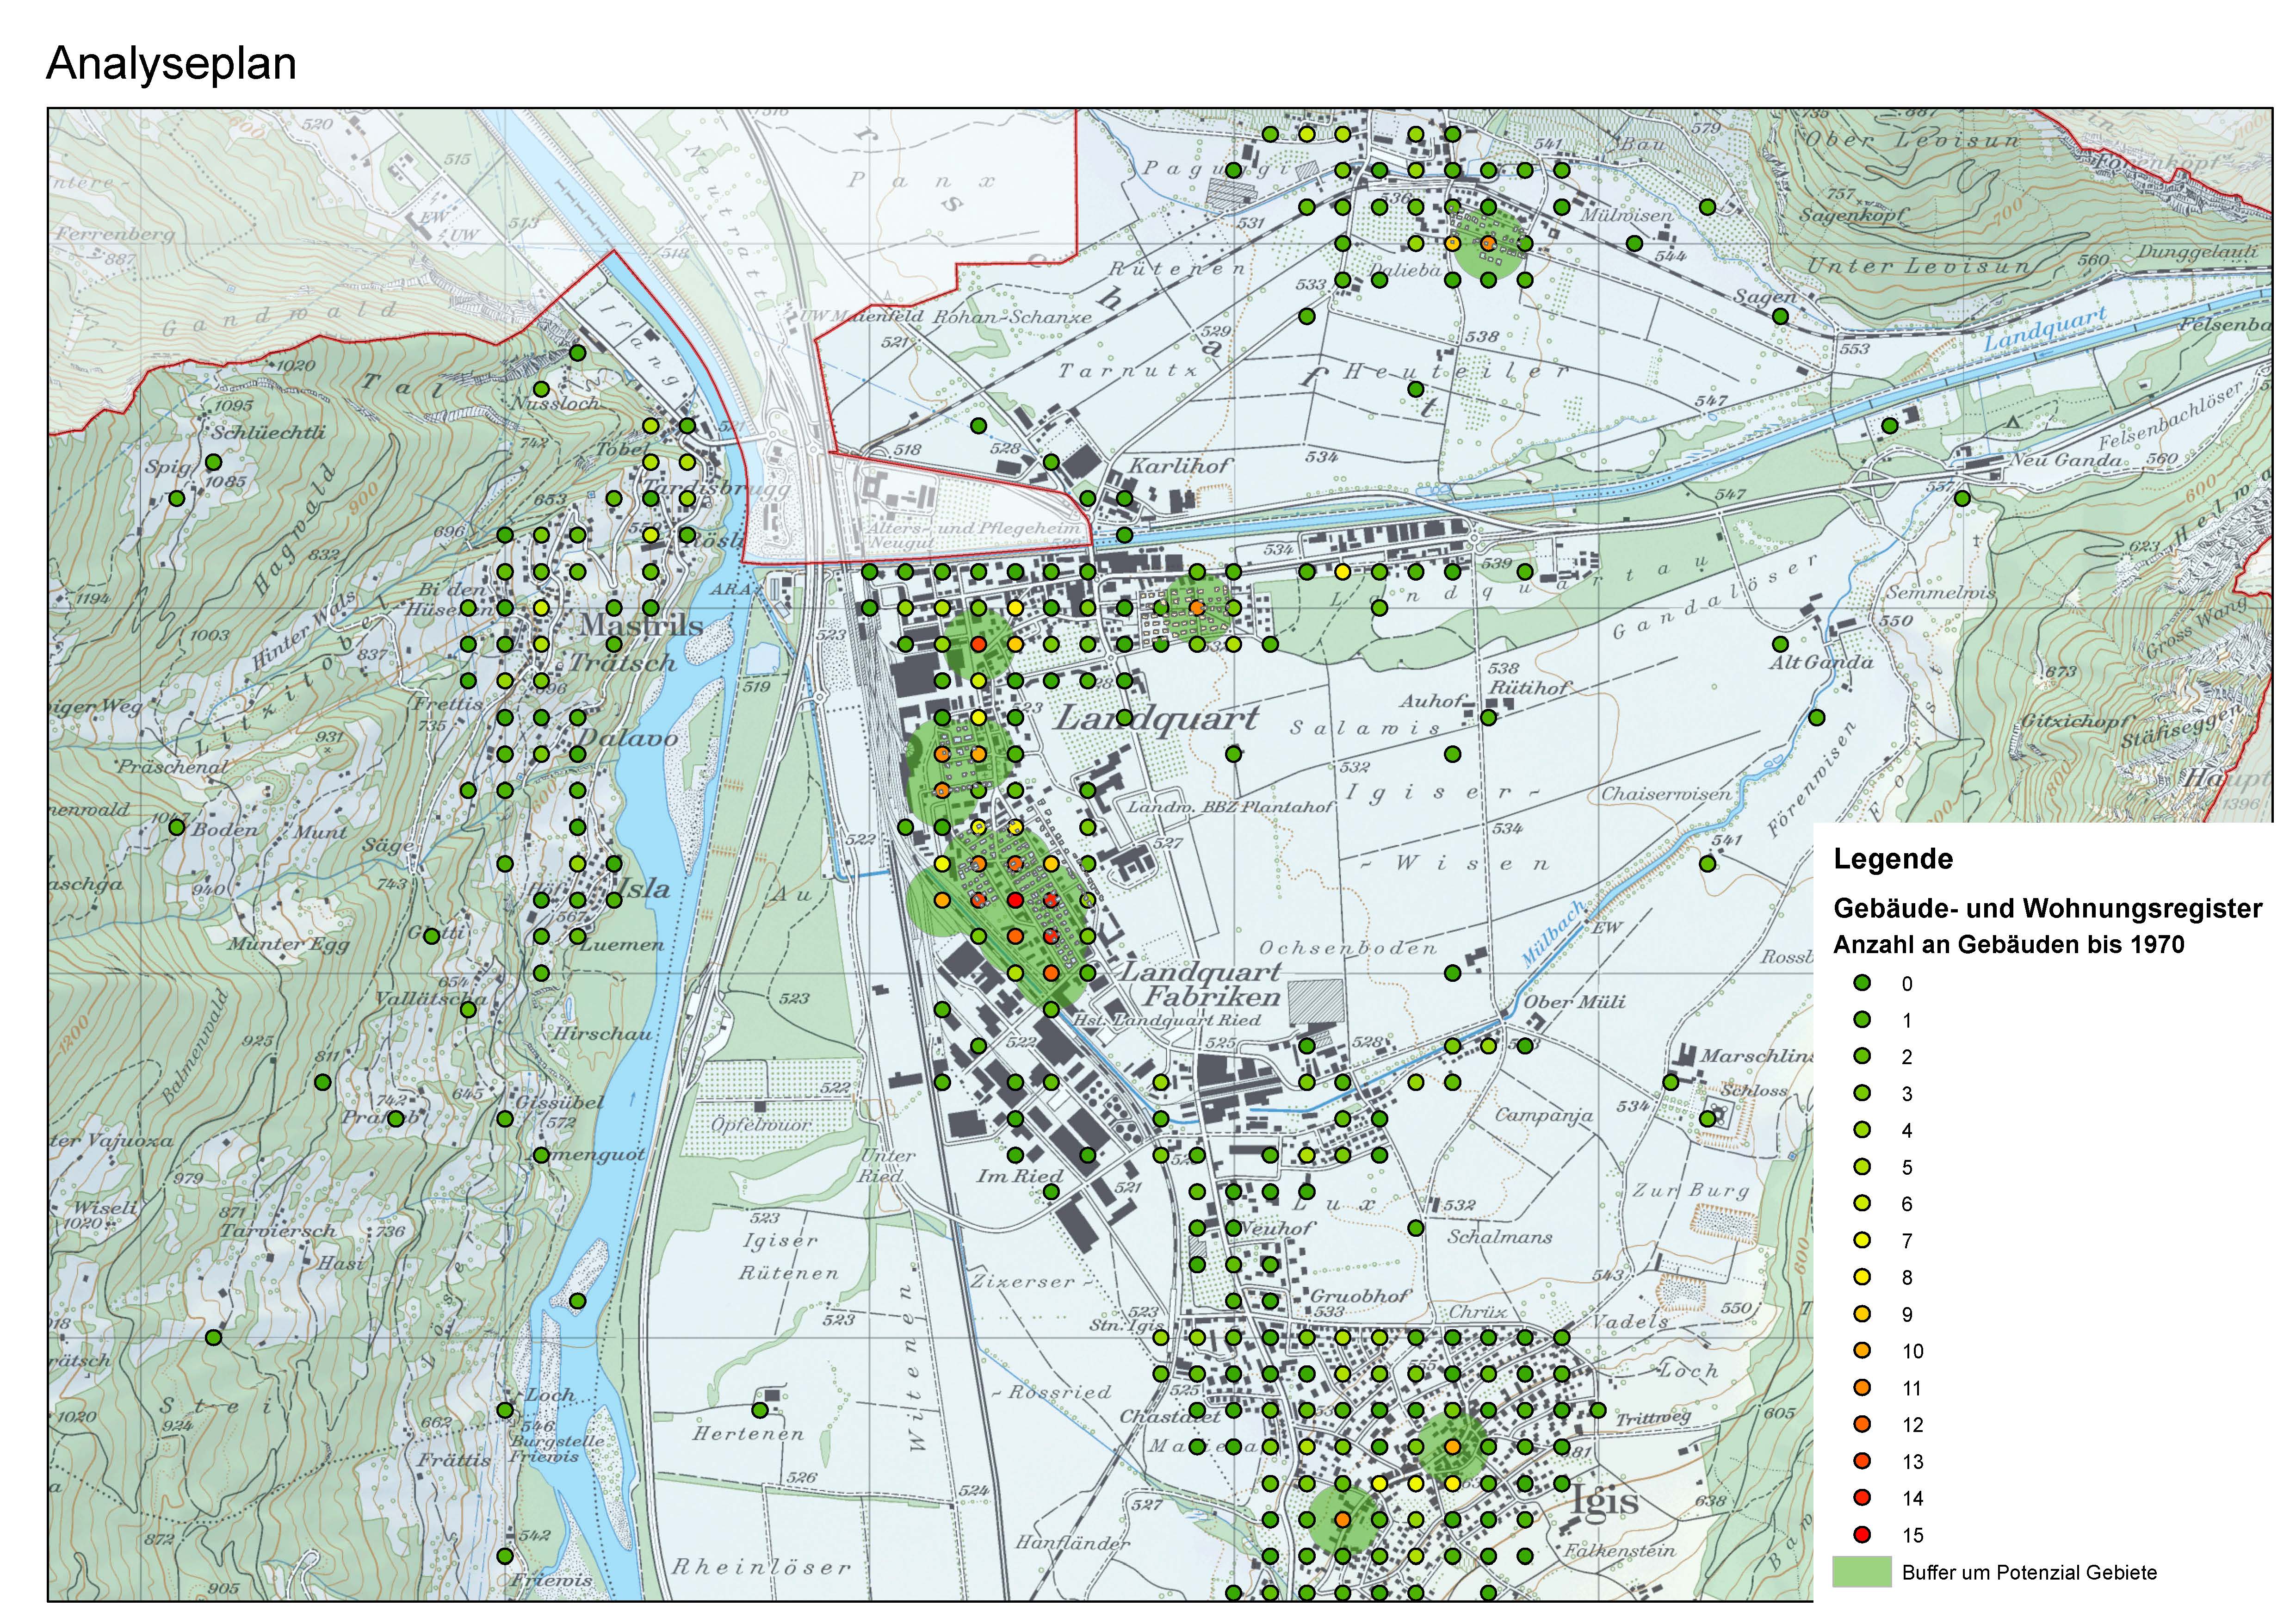The height and width of the screenshot is (1624, 2296).
Task: Select the legend dot for value 10
Action: 1862,1351
